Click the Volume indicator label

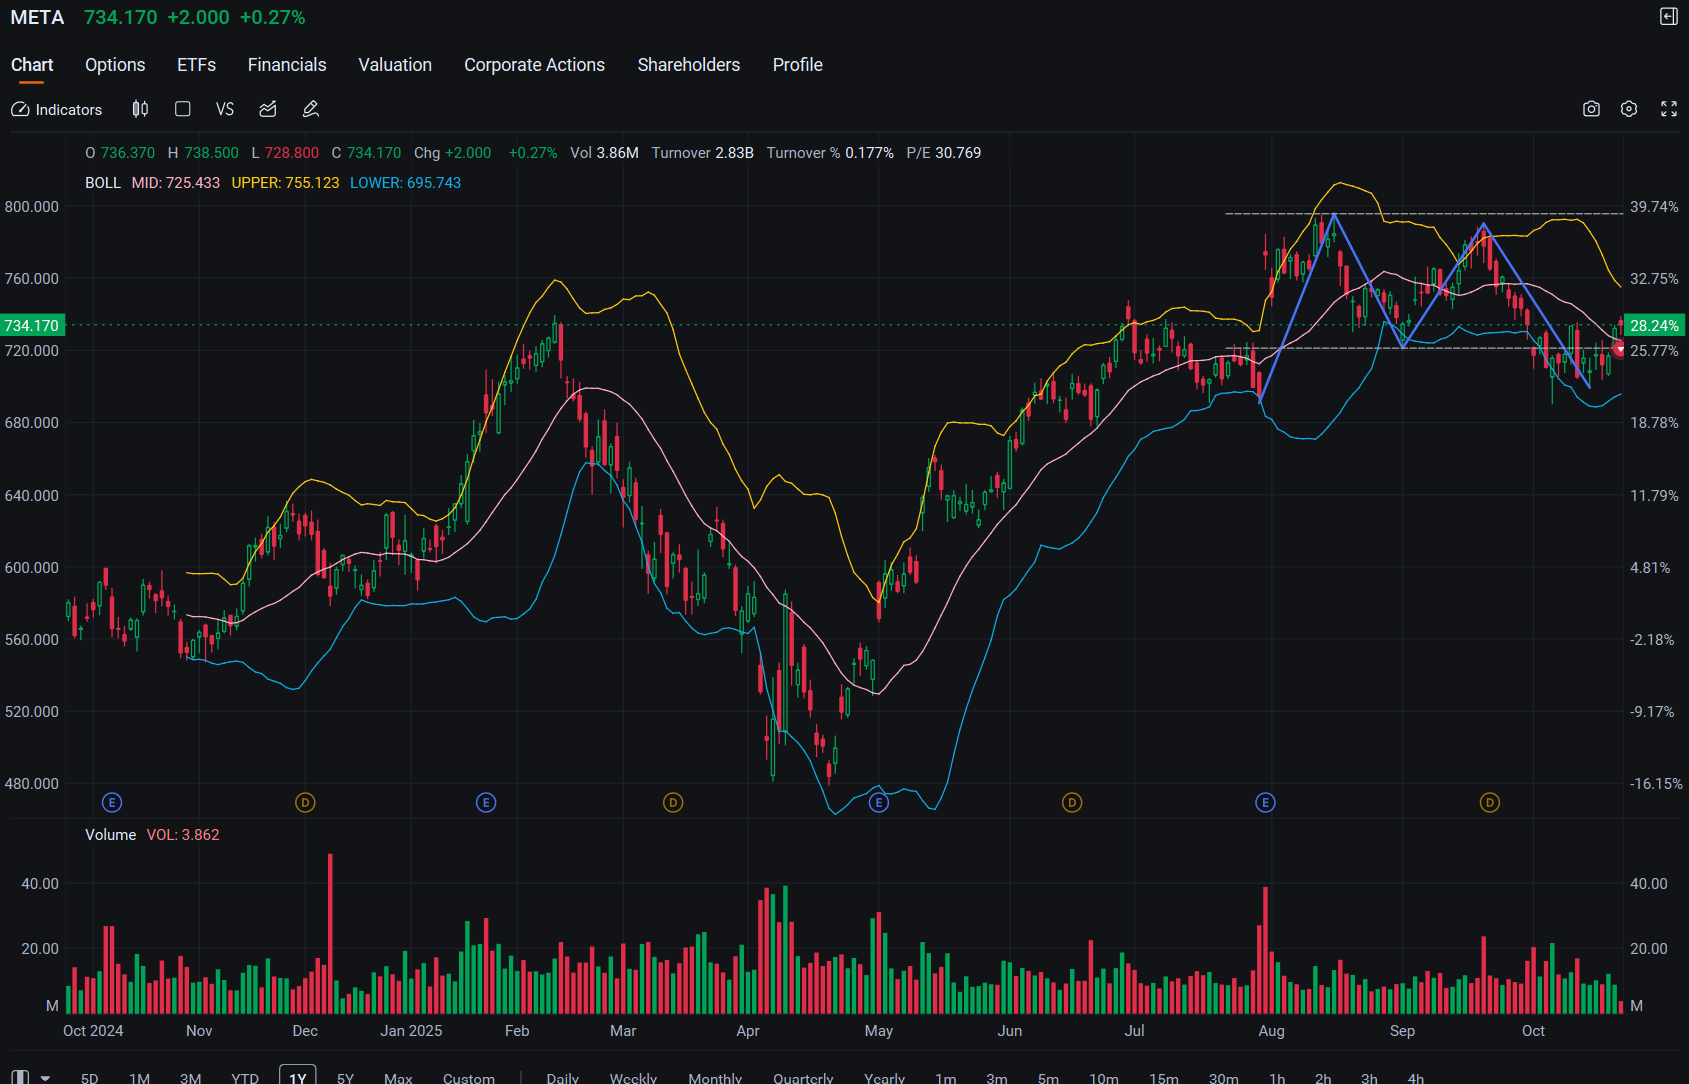pyautogui.click(x=110, y=835)
